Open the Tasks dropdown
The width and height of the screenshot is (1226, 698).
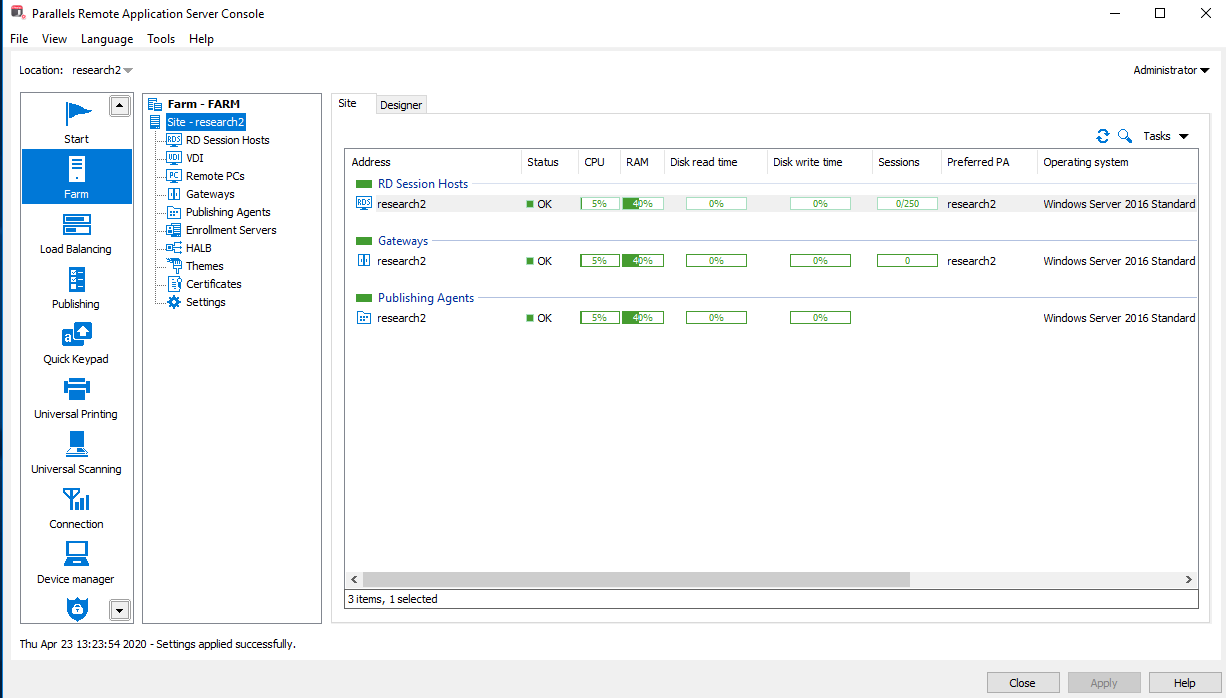[x=1166, y=136]
